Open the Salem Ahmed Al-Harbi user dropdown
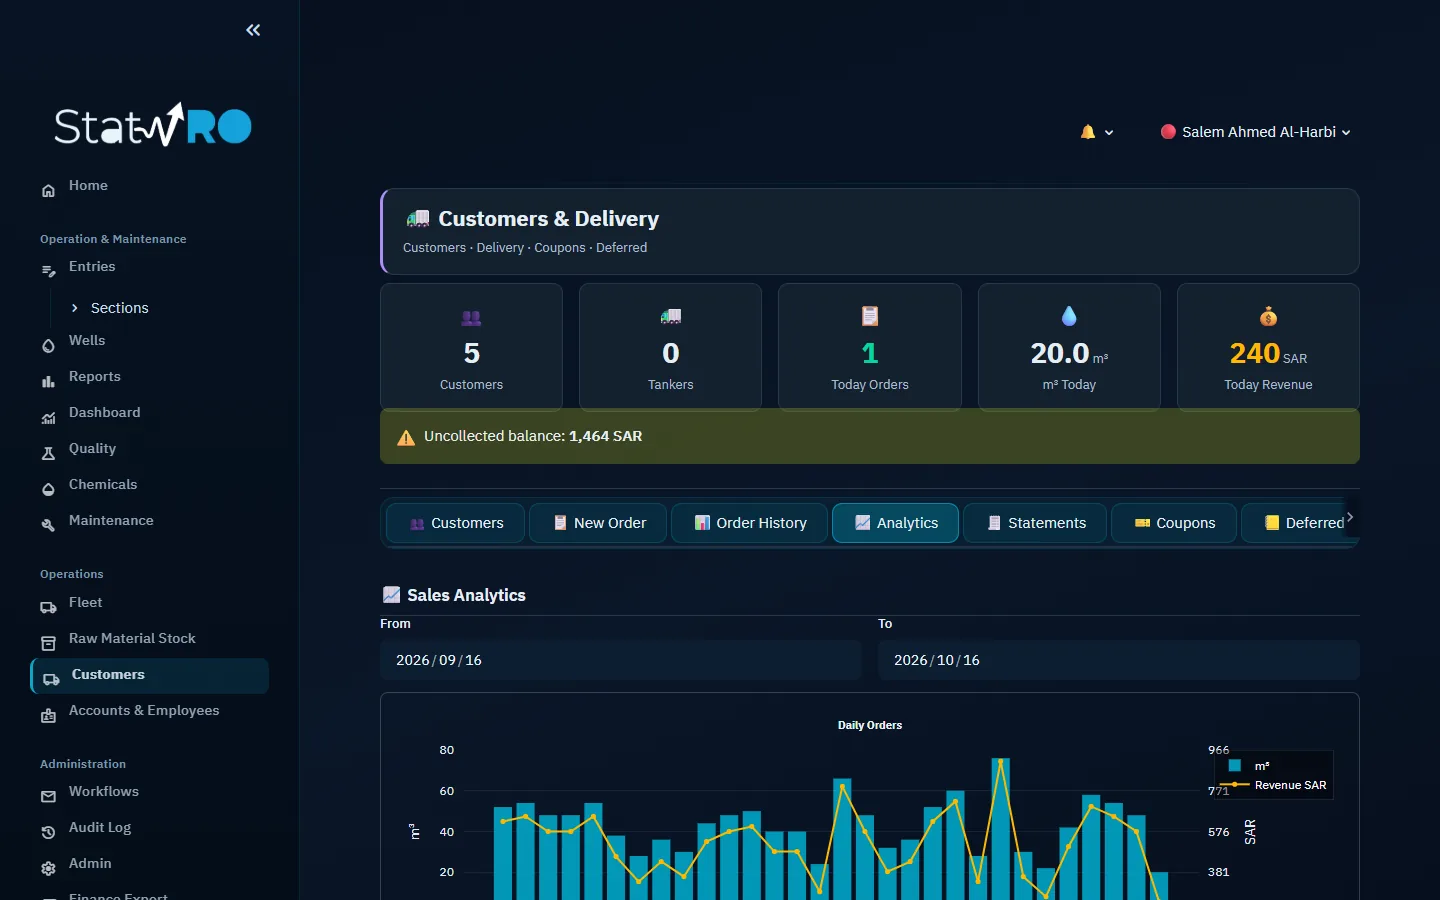1440x900 pixels. tap(1255, 132)
